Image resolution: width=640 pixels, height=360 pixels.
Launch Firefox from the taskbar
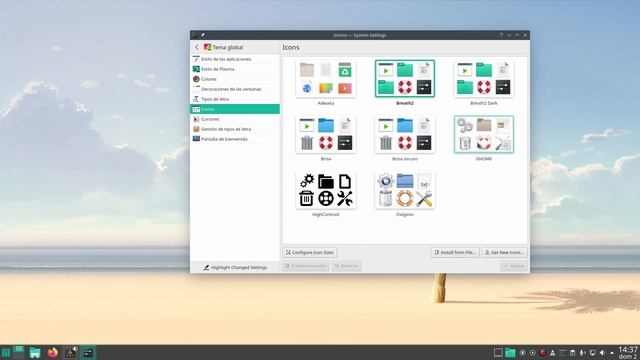pyautogui.click(x=53, y=353)
